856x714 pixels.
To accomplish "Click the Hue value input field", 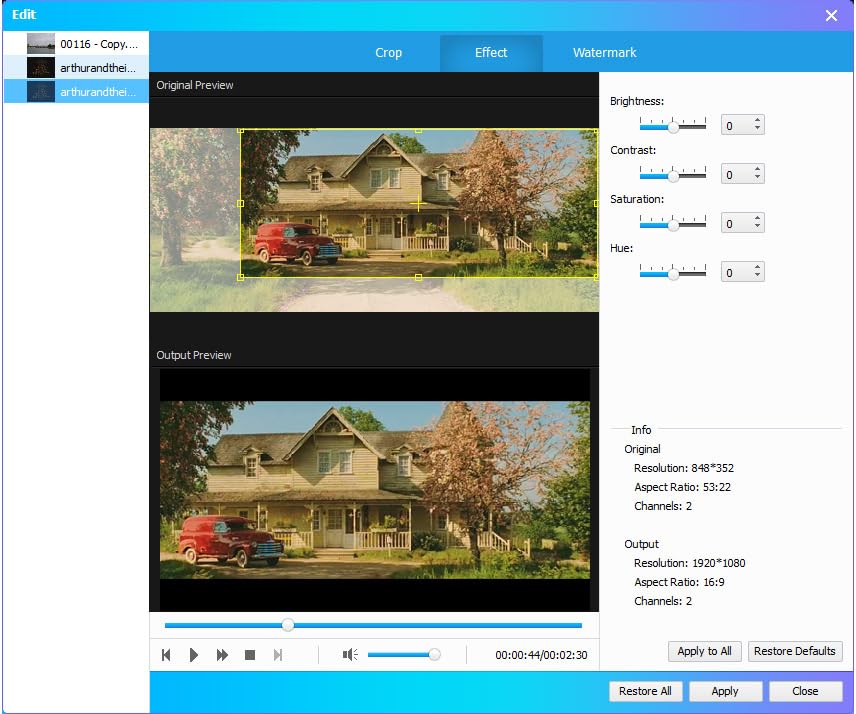I will pos(735,273).
